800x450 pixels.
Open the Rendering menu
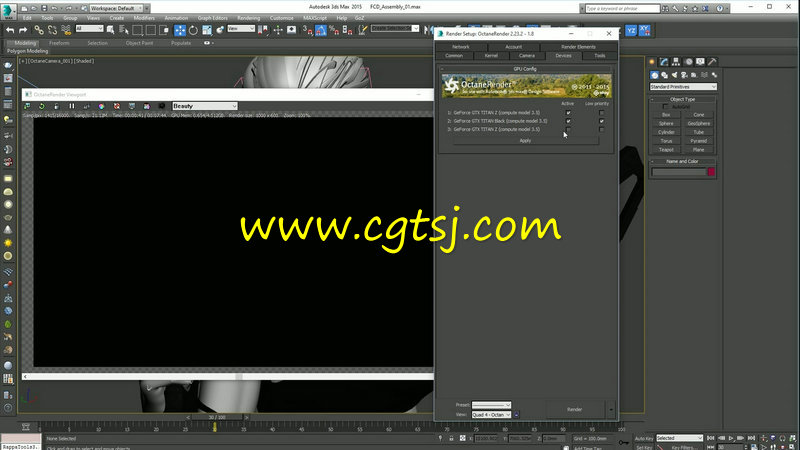[x=248, y=18]
